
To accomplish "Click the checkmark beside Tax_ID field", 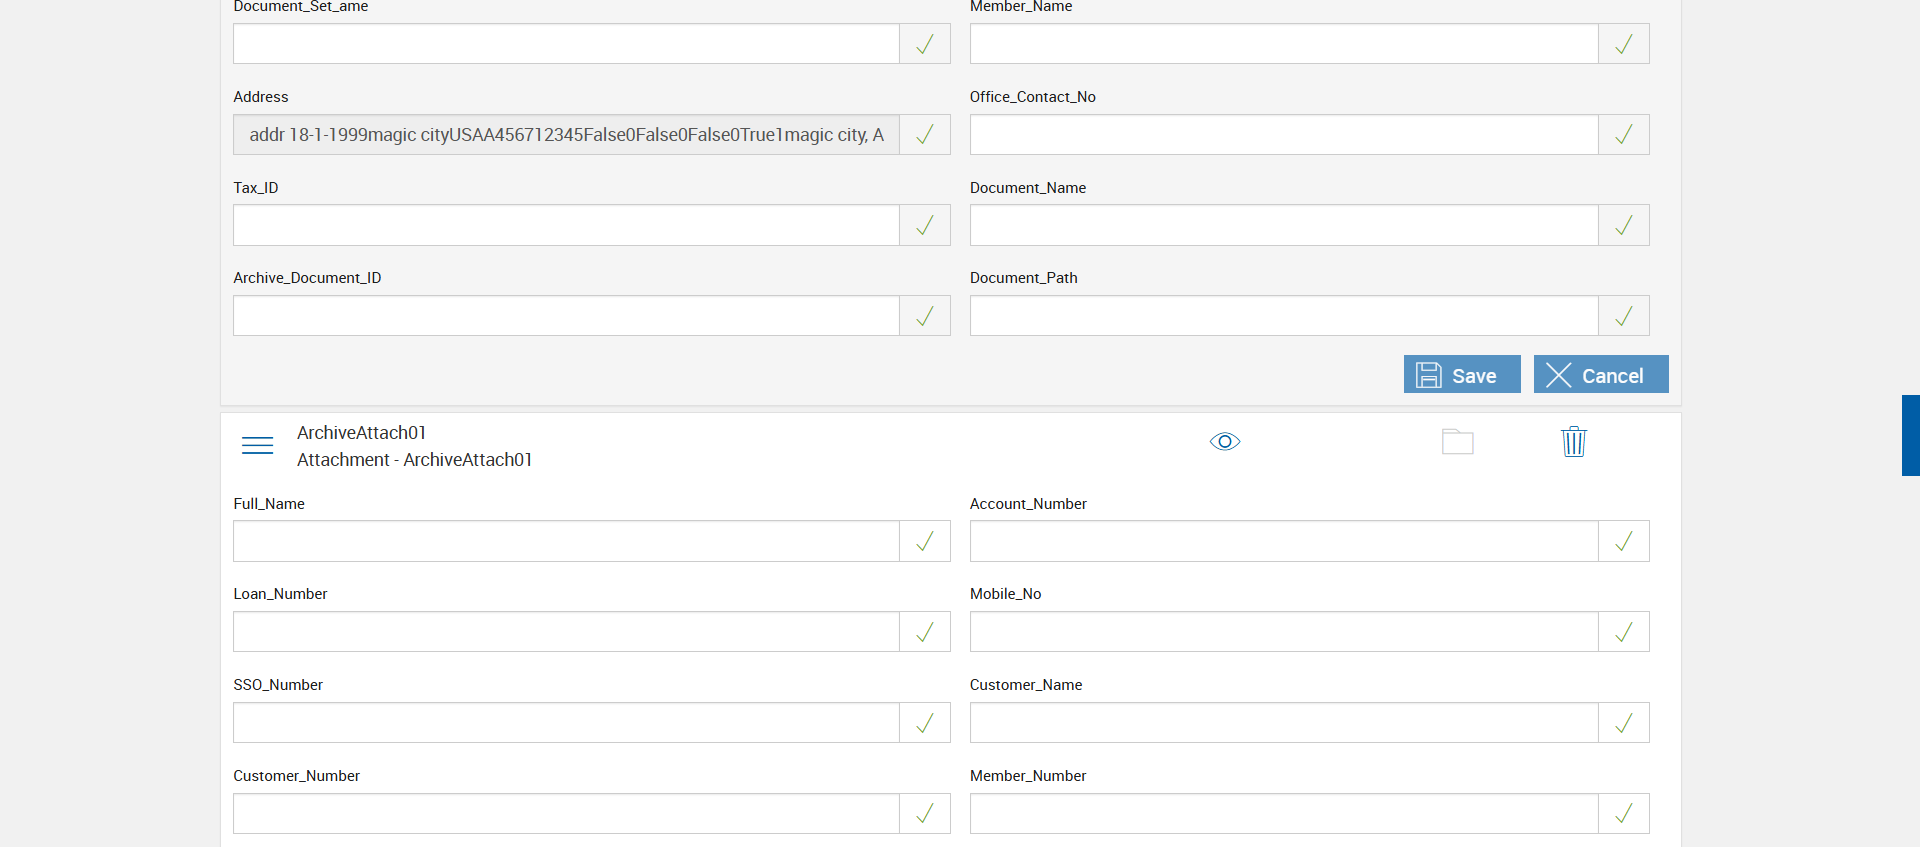I will [x=925, y=225].
